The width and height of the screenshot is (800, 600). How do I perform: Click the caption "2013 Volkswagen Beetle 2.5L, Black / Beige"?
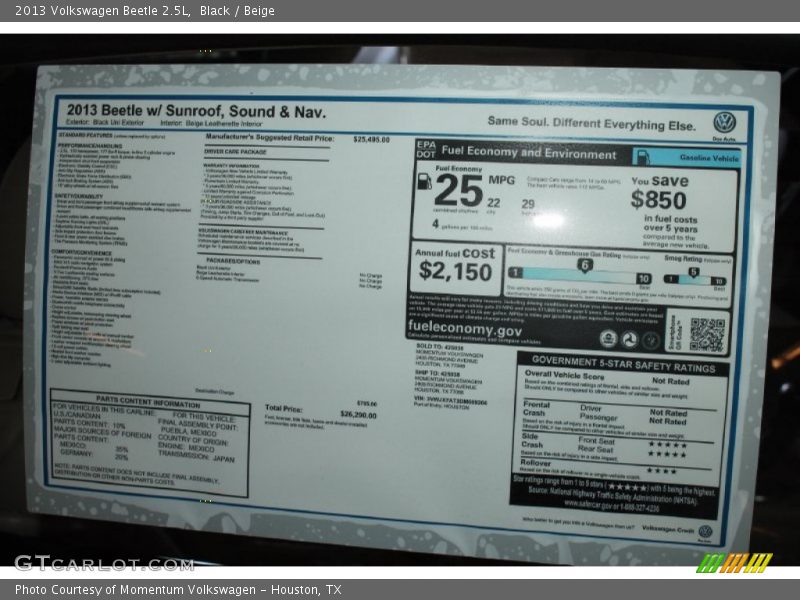(145, 11)
